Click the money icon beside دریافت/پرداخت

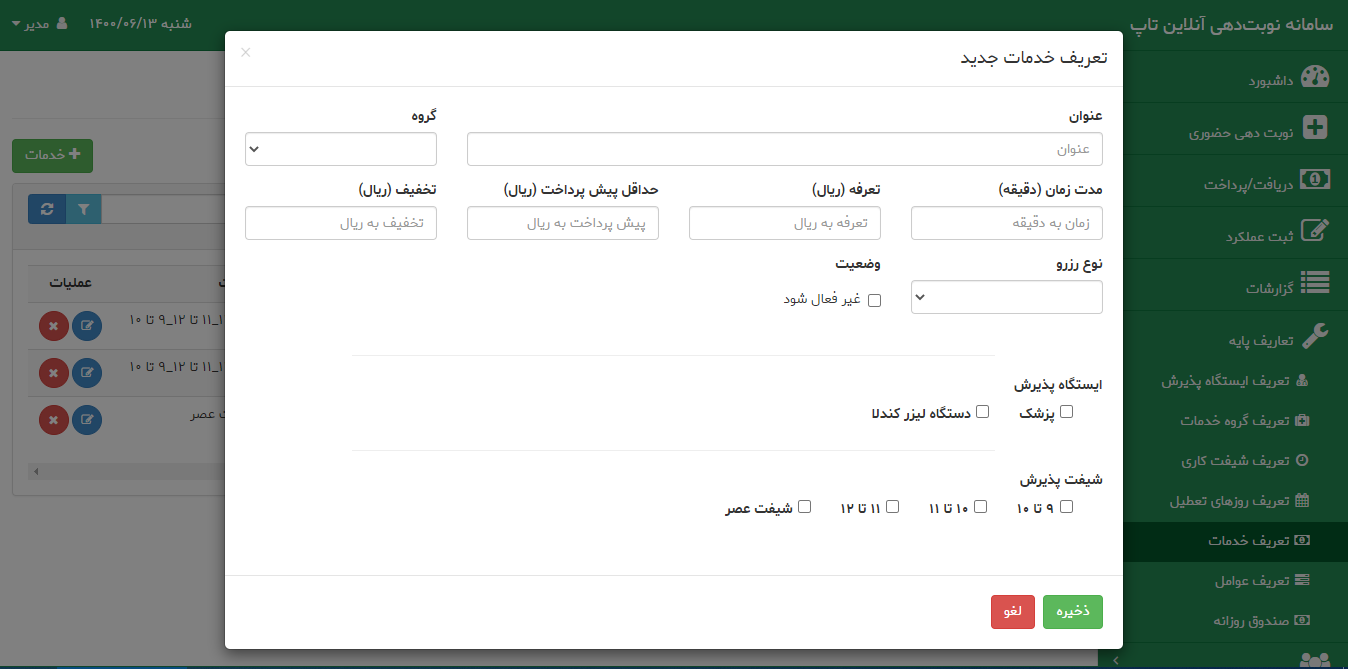pos(1315,180)
